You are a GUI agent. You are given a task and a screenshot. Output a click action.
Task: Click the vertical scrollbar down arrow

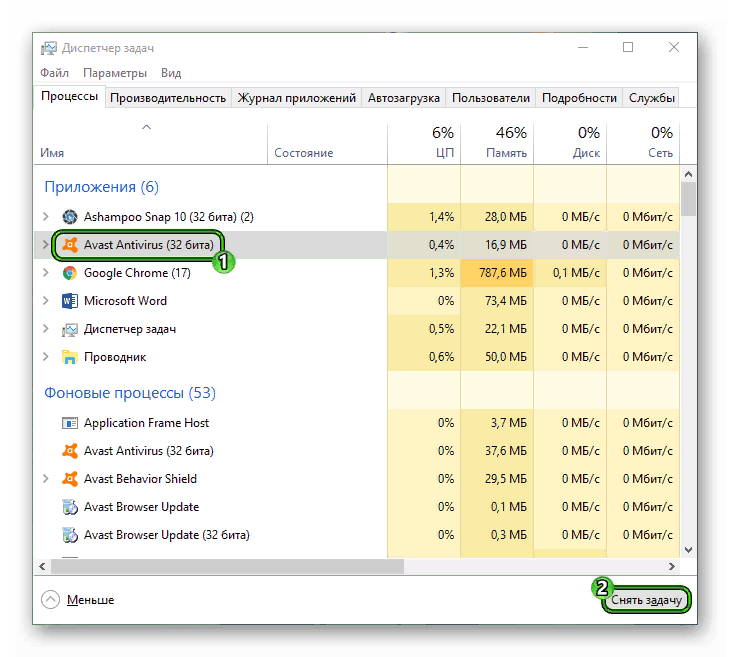coord(688,550)
